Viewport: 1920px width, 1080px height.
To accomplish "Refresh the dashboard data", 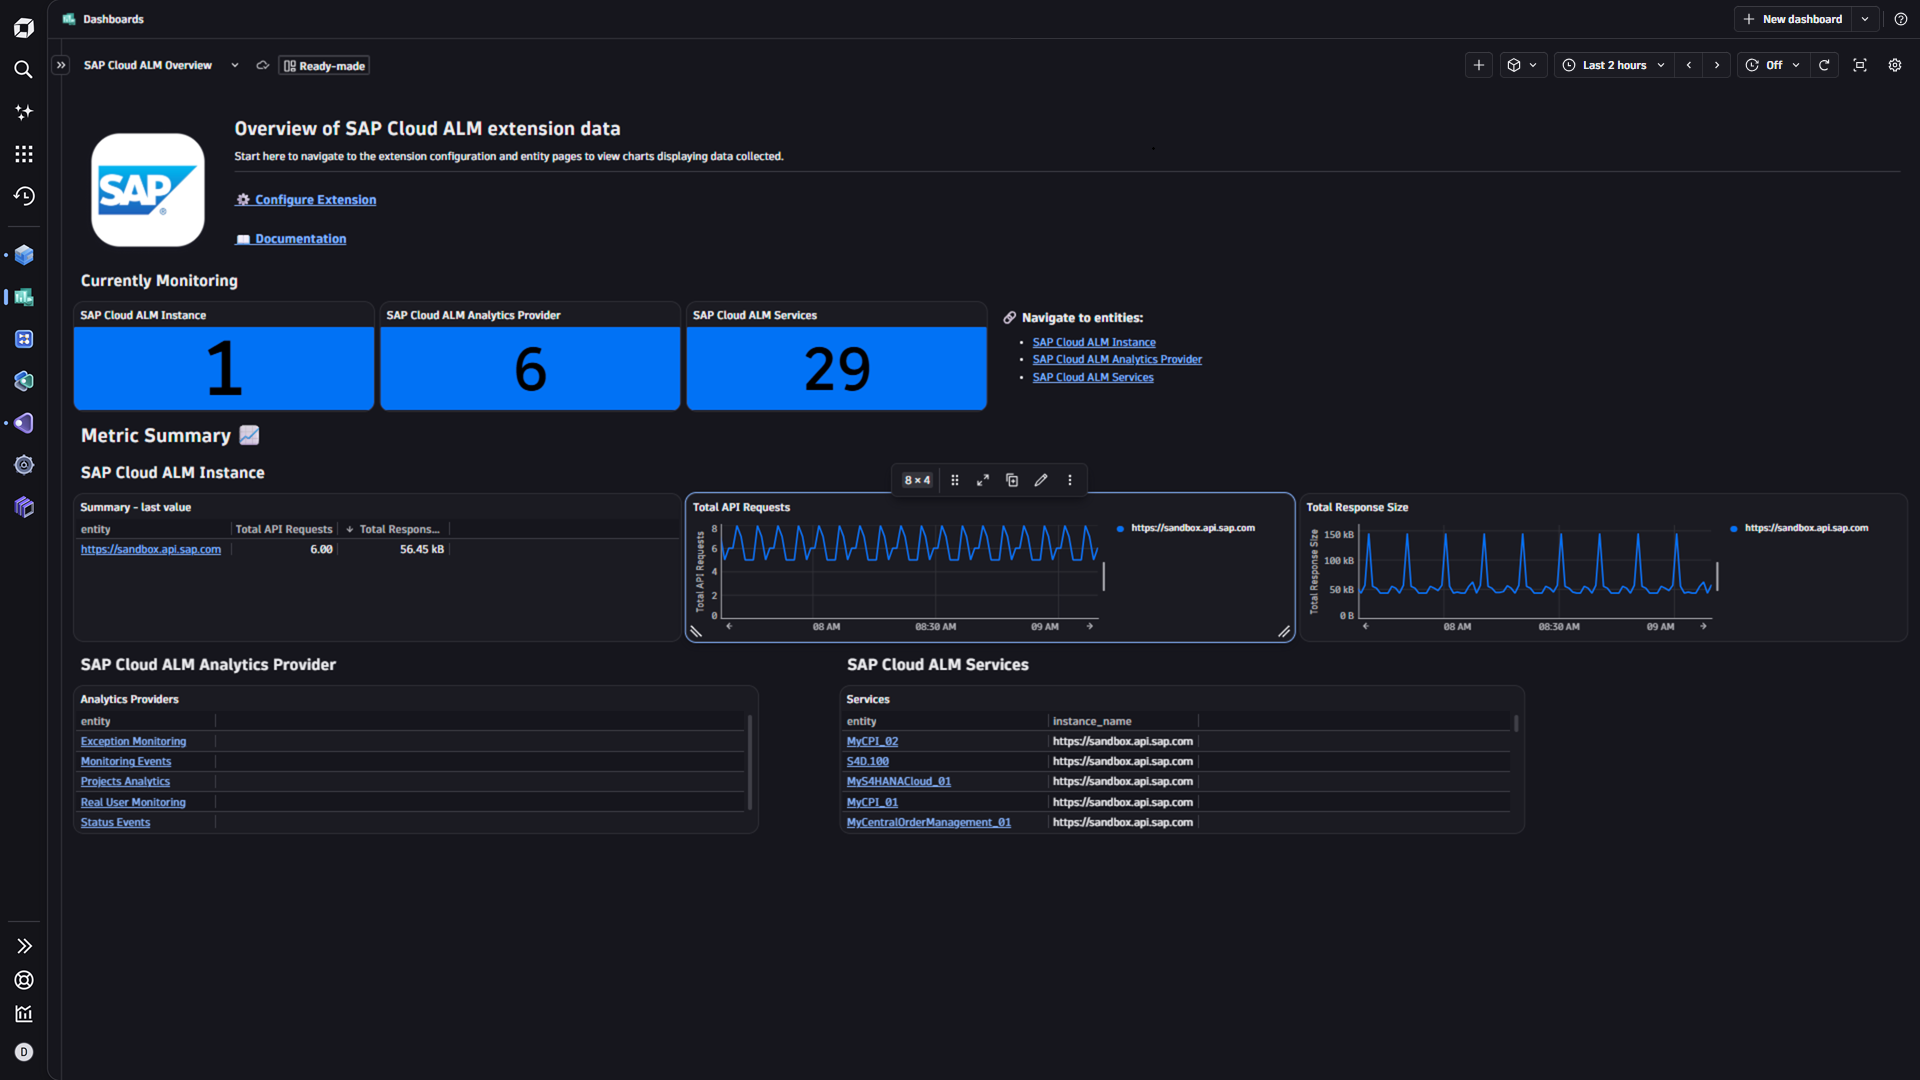I will click(1824, 65).
